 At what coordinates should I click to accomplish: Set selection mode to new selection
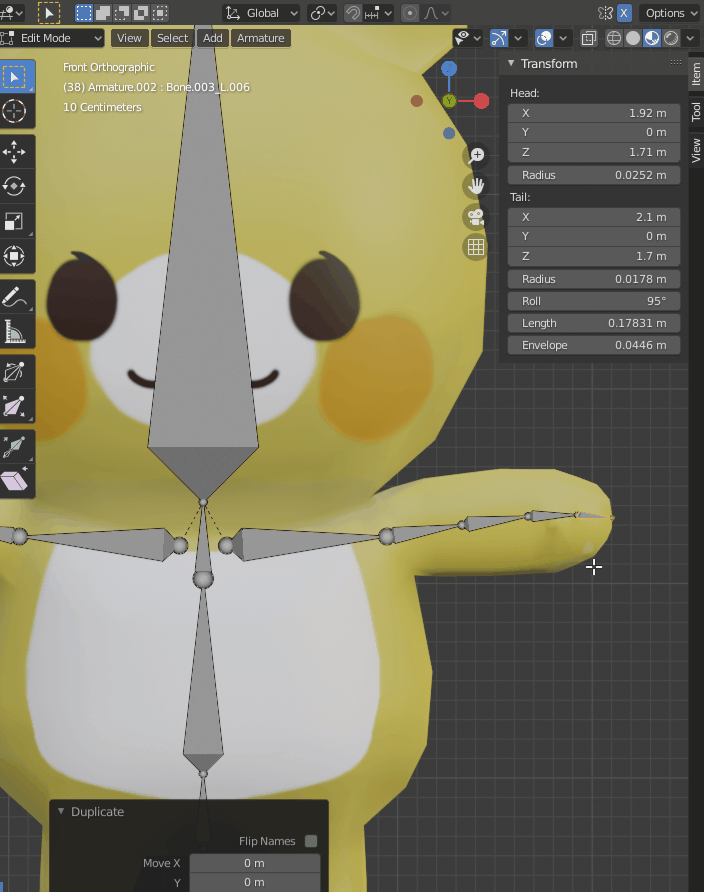click(84, 13)
